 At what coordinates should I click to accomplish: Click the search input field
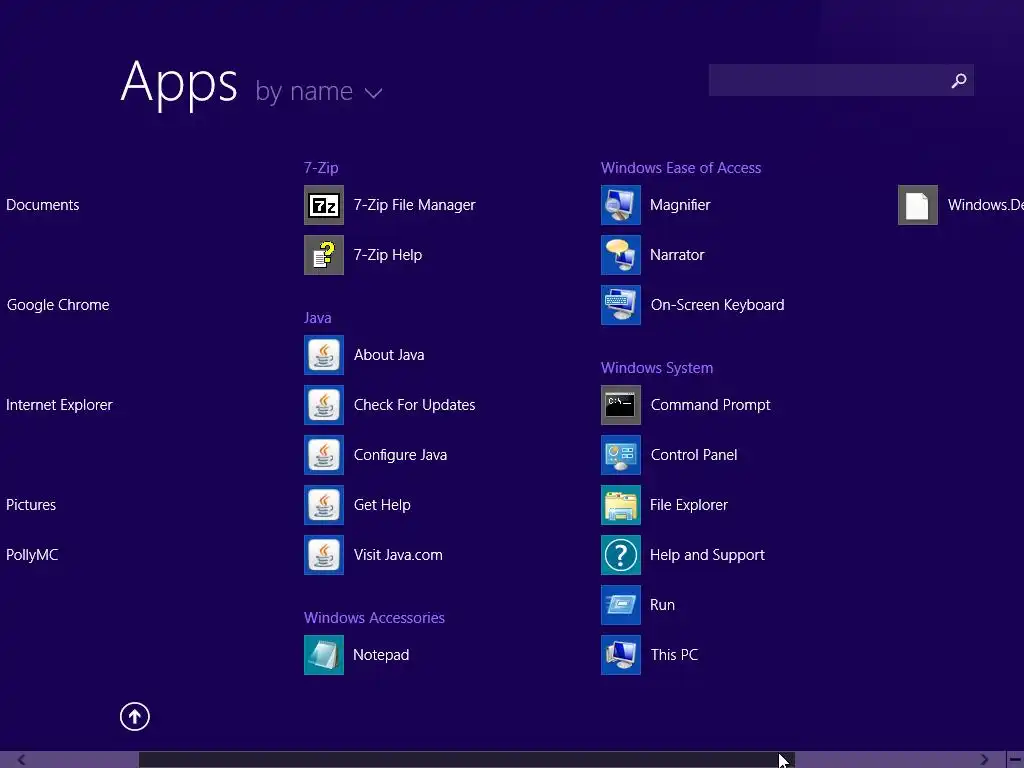[841, 80]
